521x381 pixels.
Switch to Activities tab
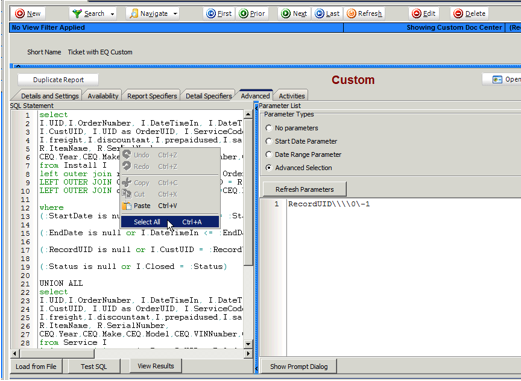point(292,96)
